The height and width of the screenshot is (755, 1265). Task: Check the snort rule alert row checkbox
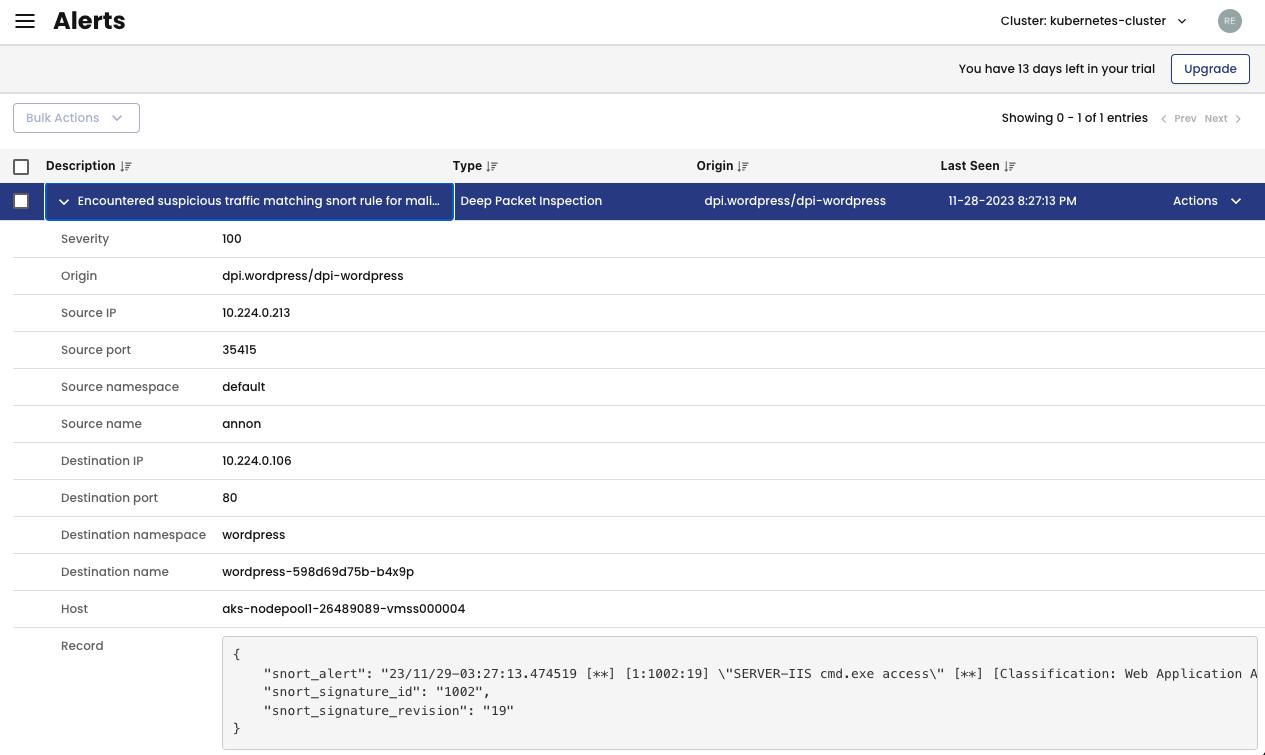[21, 201]
